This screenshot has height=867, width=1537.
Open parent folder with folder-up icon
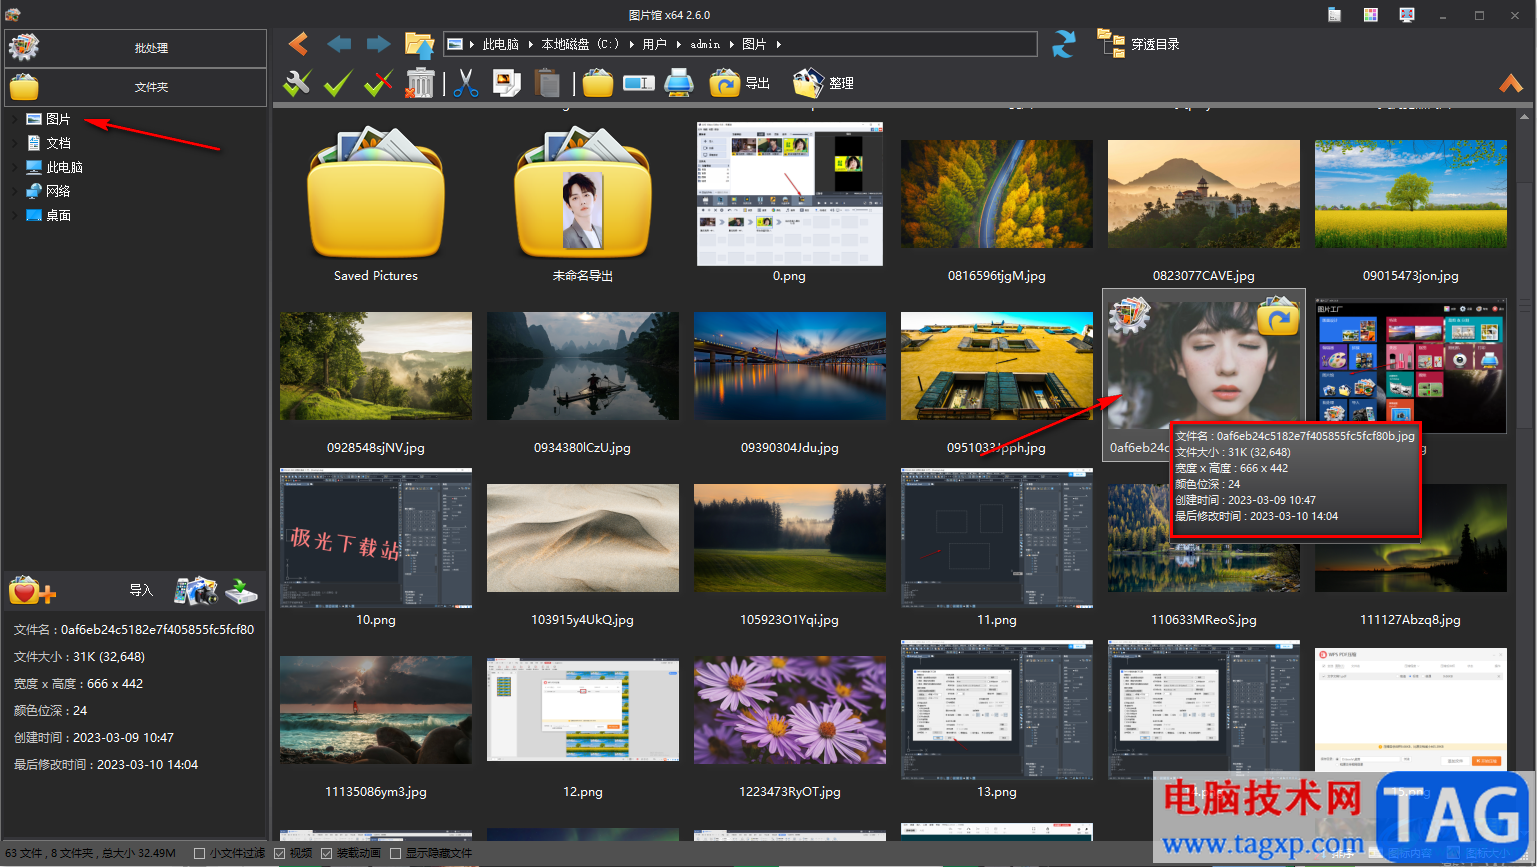pos(419,44)
